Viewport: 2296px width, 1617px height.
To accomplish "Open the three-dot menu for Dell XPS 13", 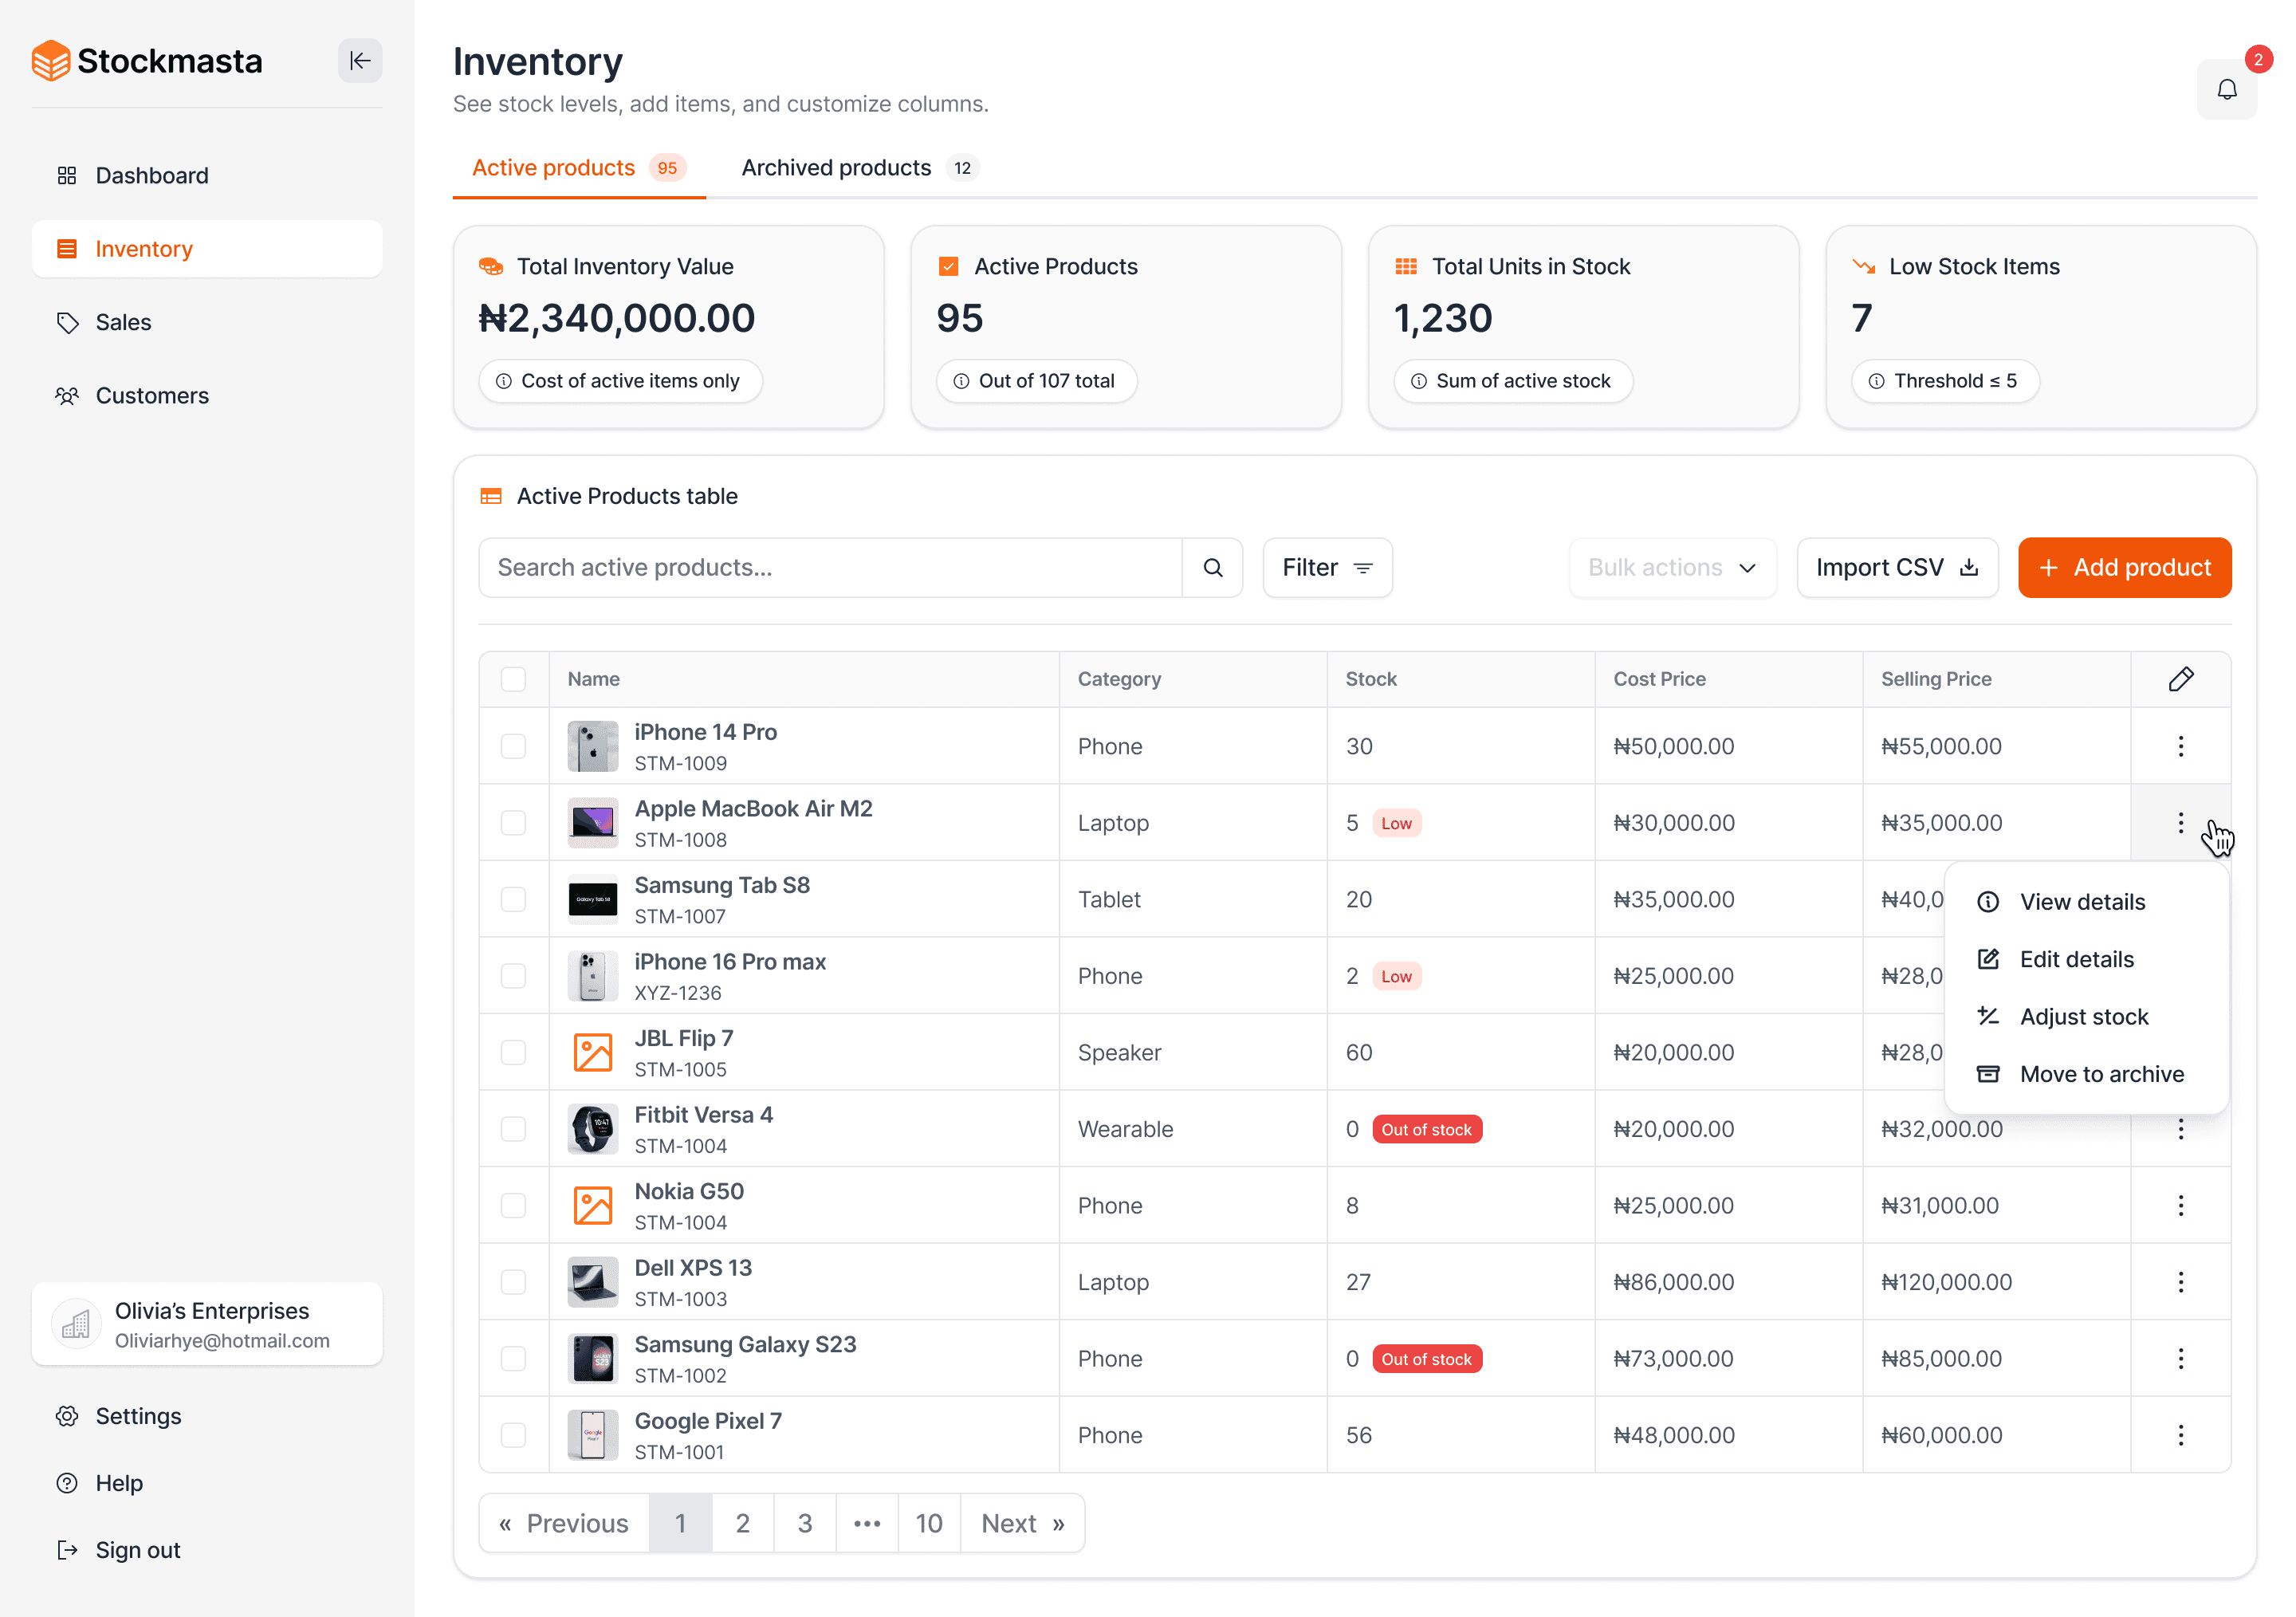I will (2180, 1282).
